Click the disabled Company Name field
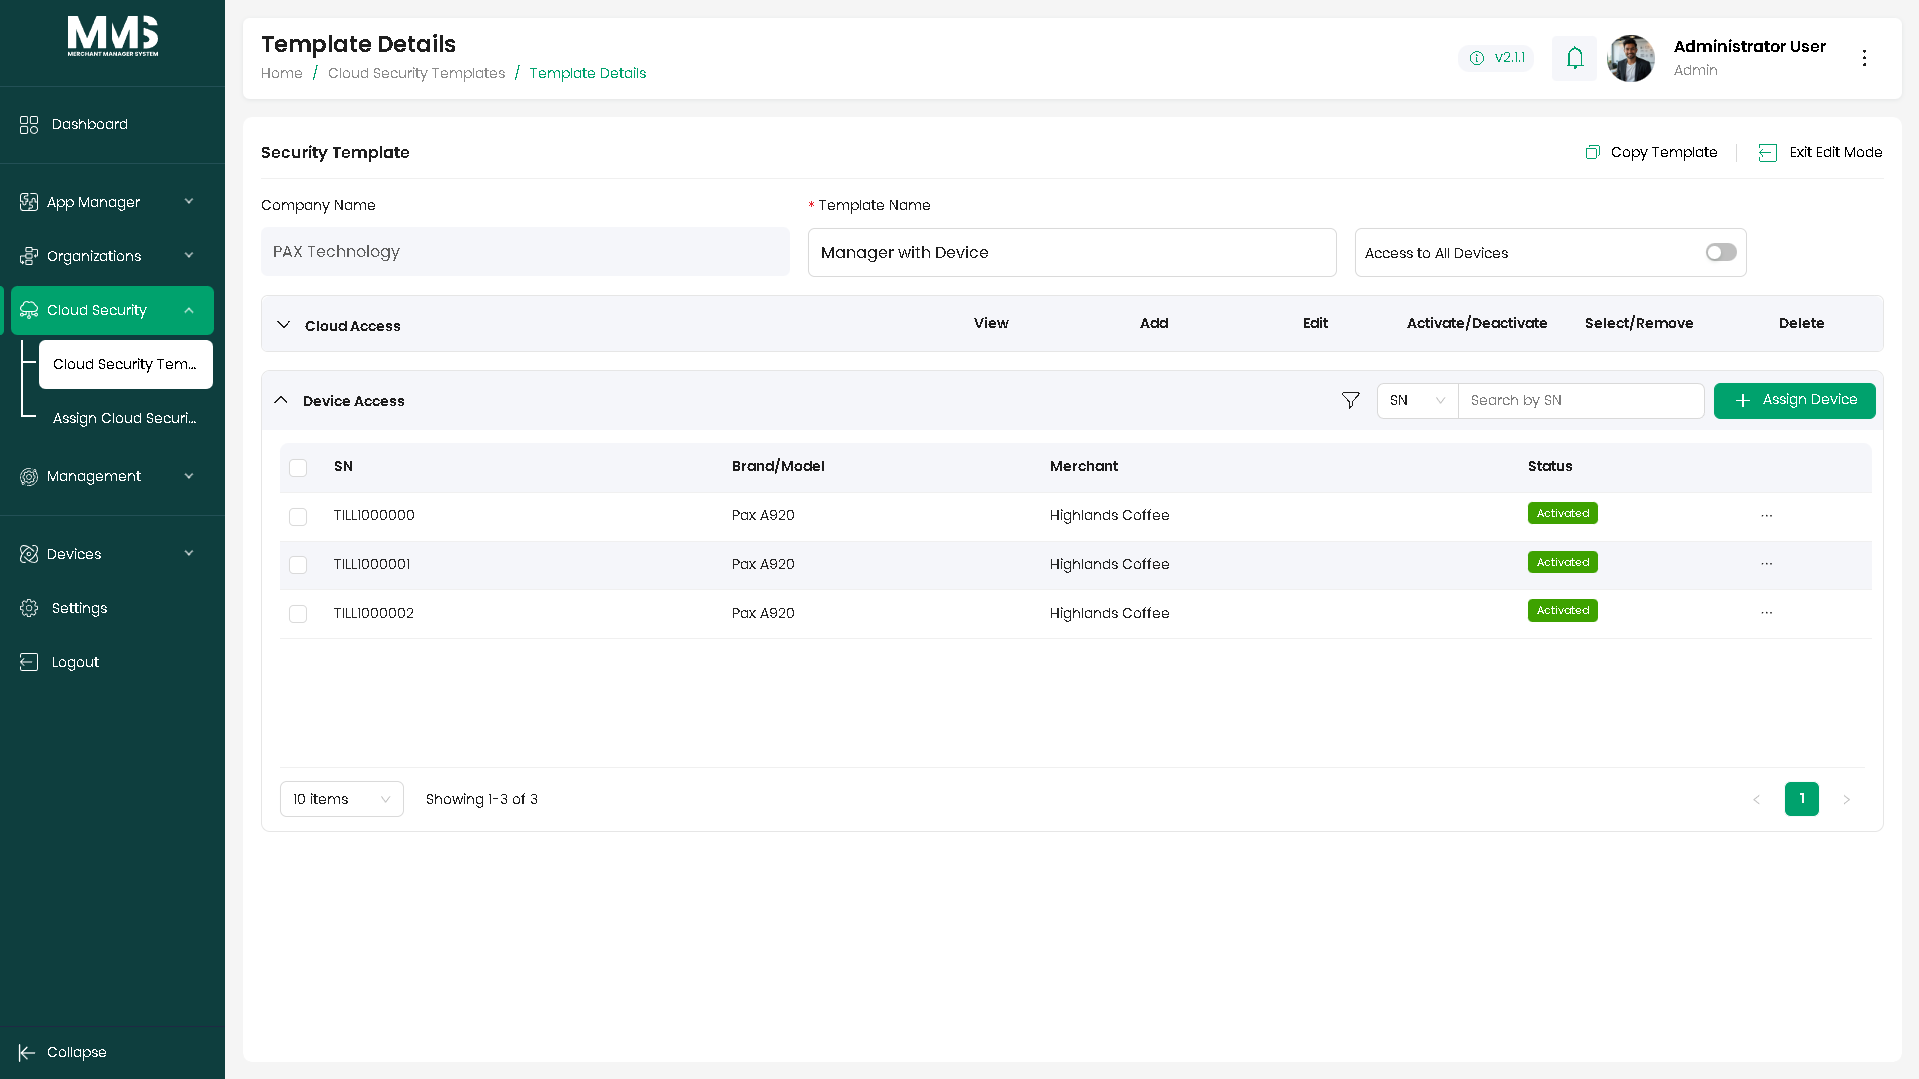Screen dimensions: 1919x1079 pos(525,252)
